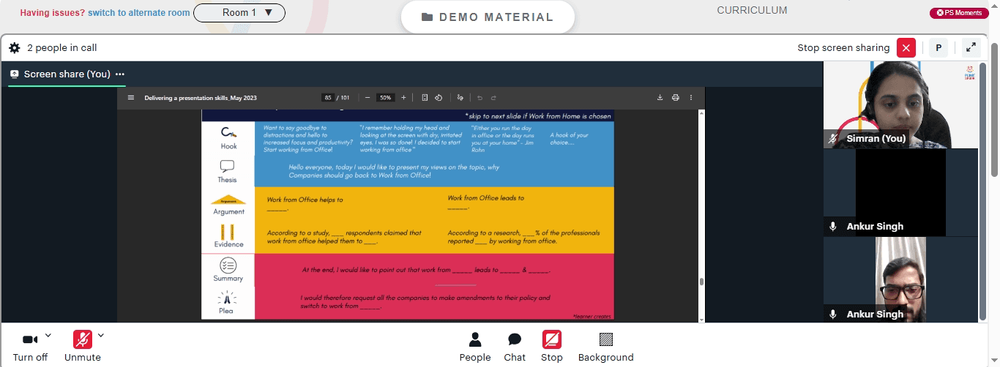Screen dimensions: 1000x367
Task: Toggle PDF fit to page
Action: (425, 98)
